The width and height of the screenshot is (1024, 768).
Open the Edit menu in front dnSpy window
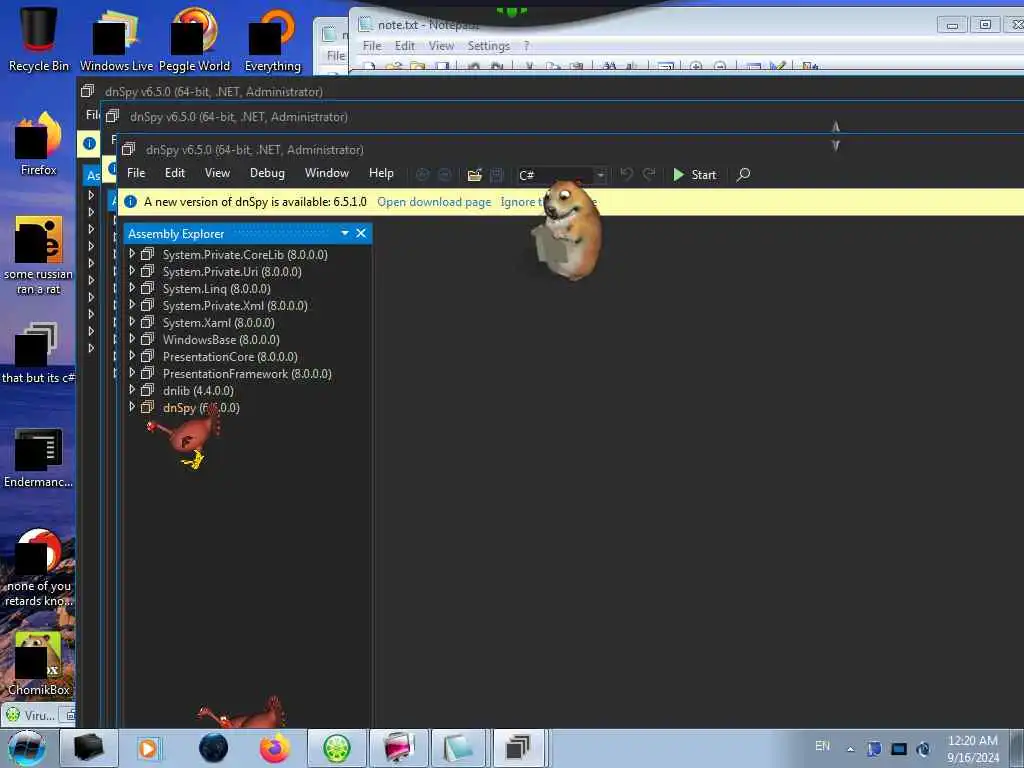174,173
